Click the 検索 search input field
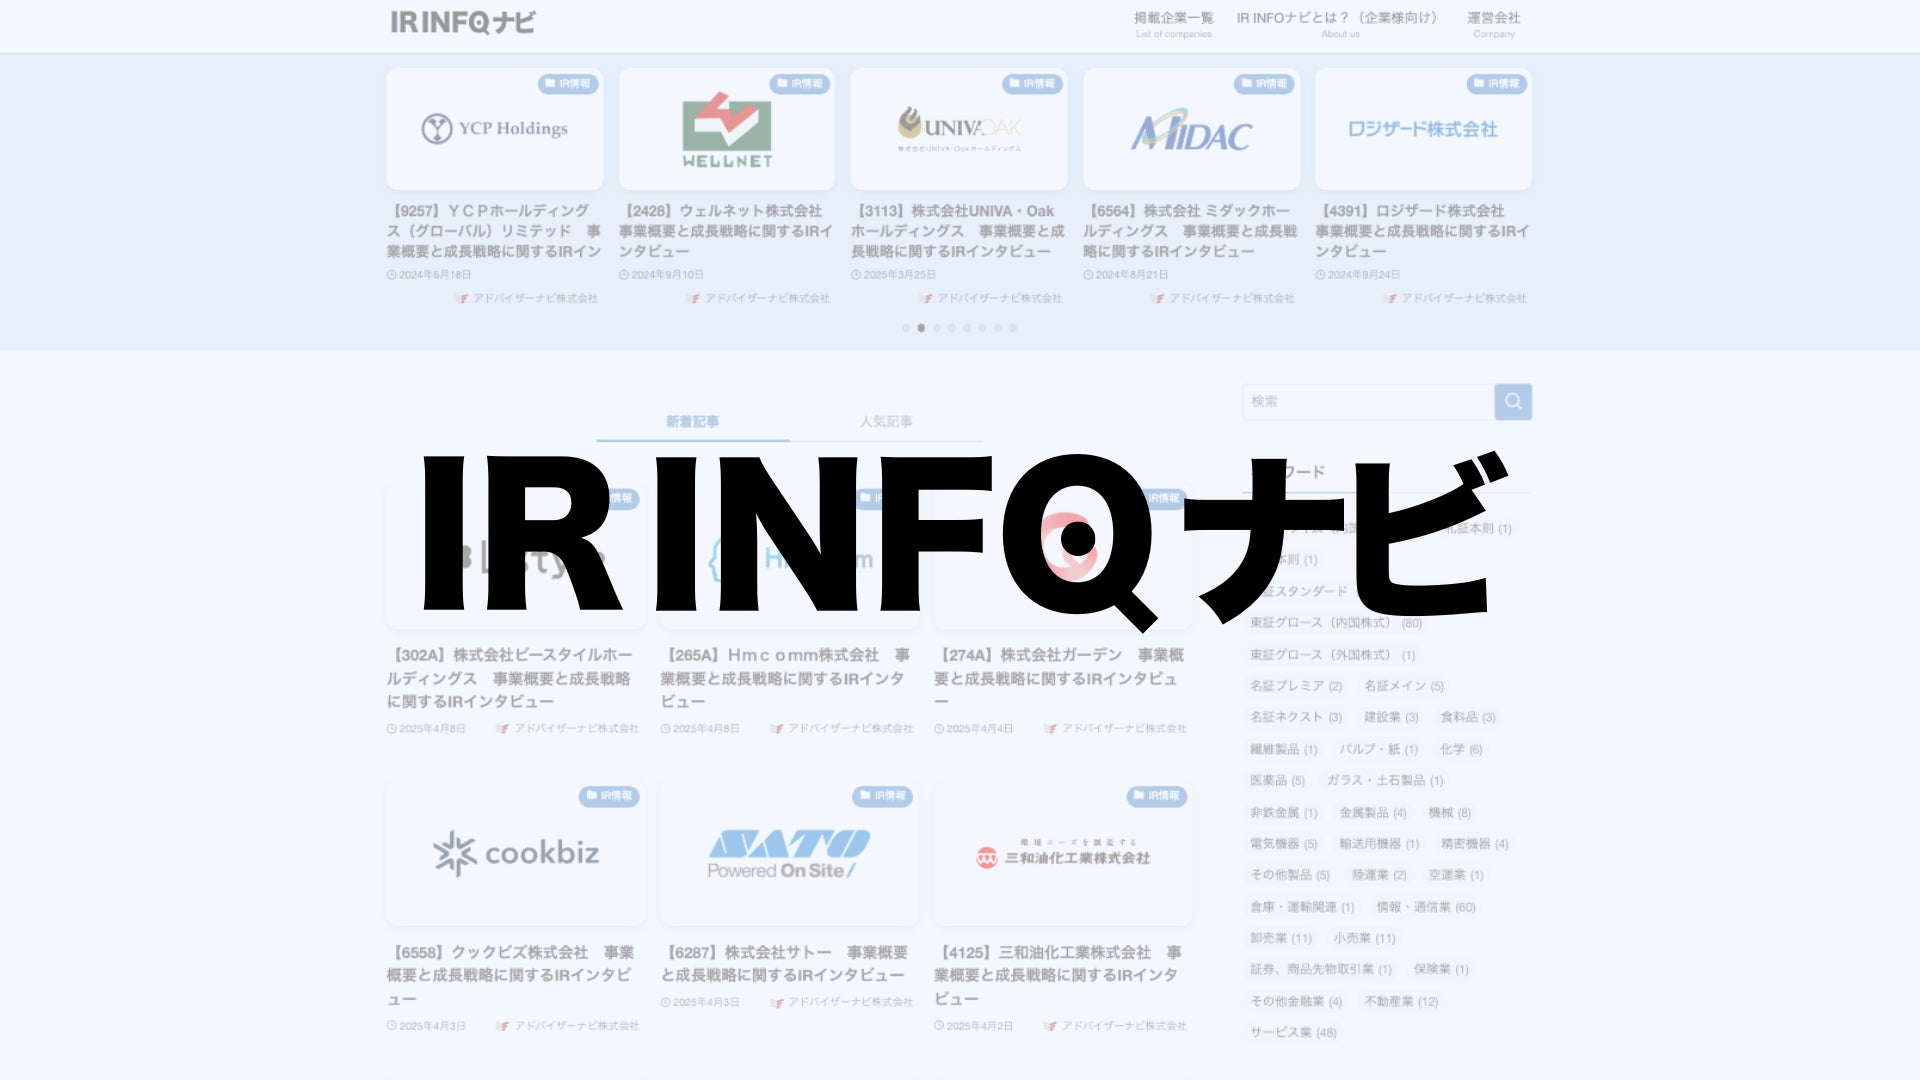 point(1367,401)
